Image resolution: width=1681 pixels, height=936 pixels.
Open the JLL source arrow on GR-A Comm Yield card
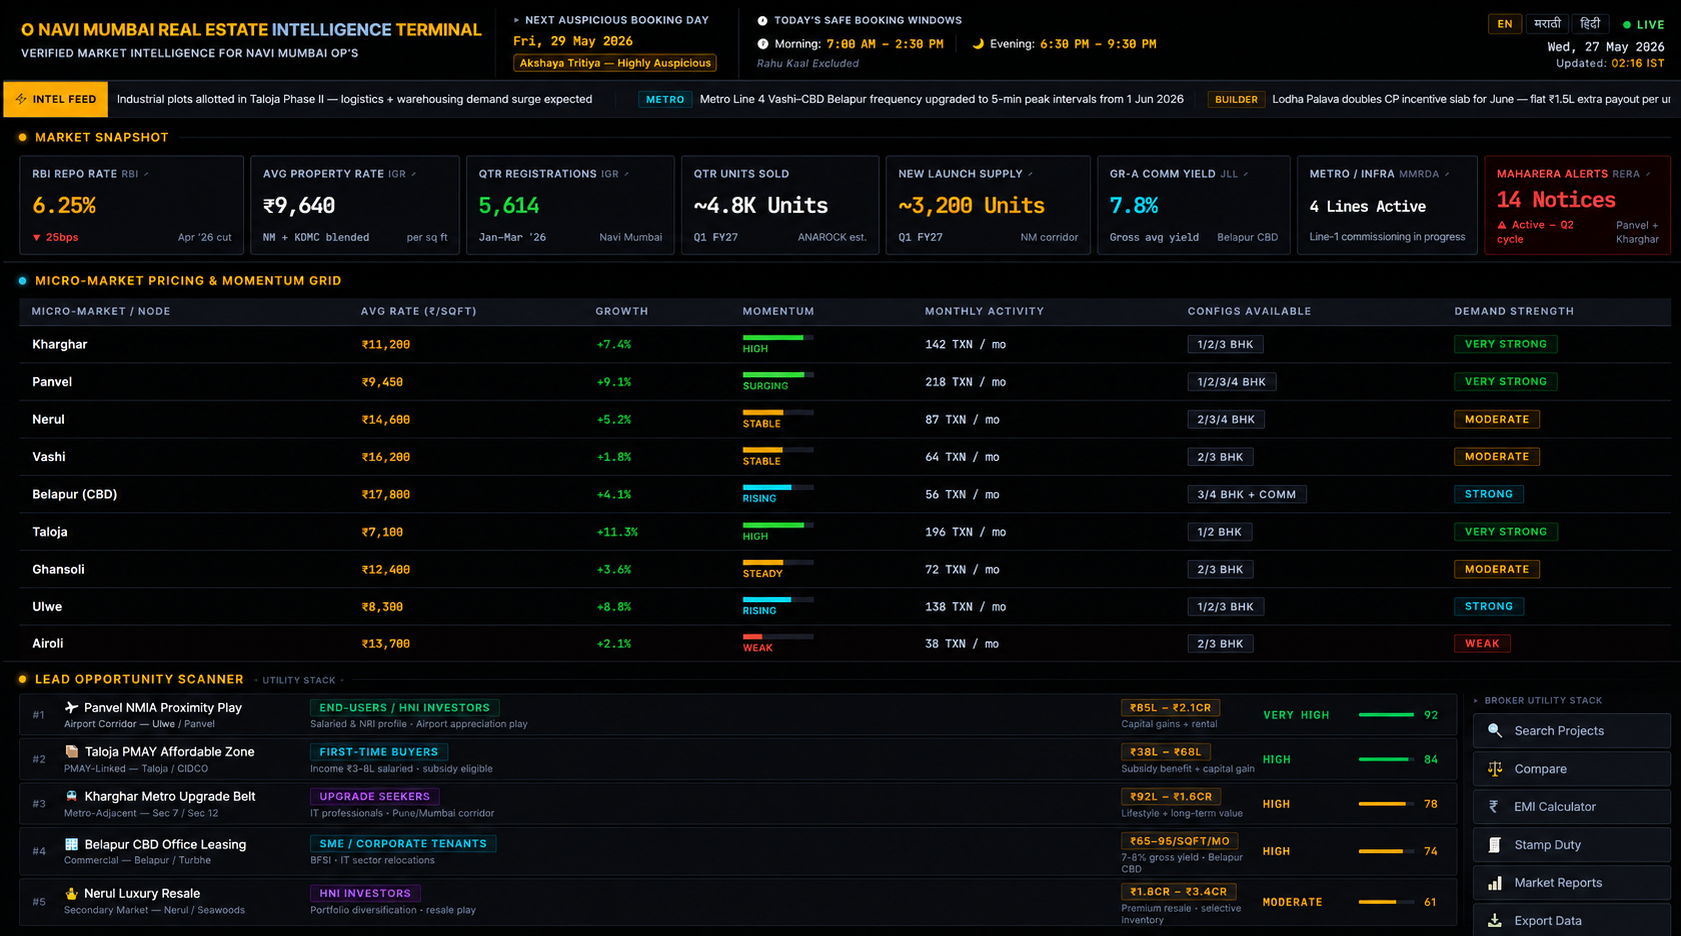(1246, 174)
